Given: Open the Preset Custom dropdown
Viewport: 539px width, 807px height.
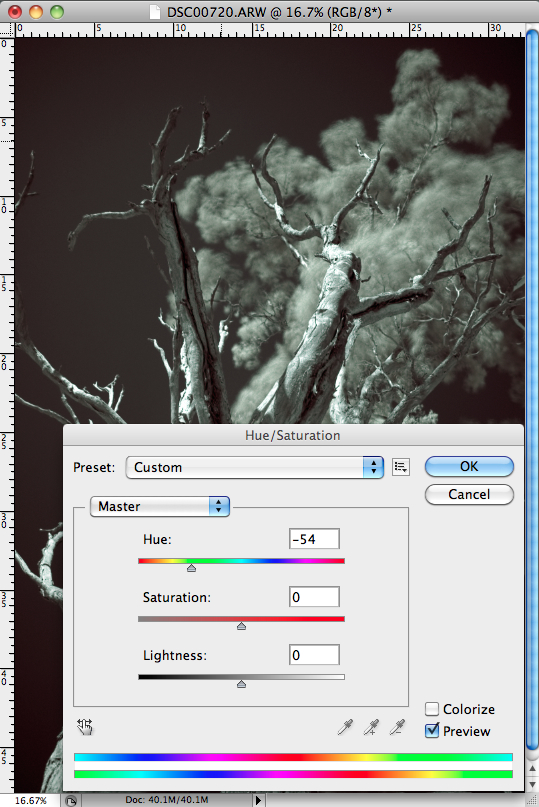Looking at the screenshot, I should point(254,467).
